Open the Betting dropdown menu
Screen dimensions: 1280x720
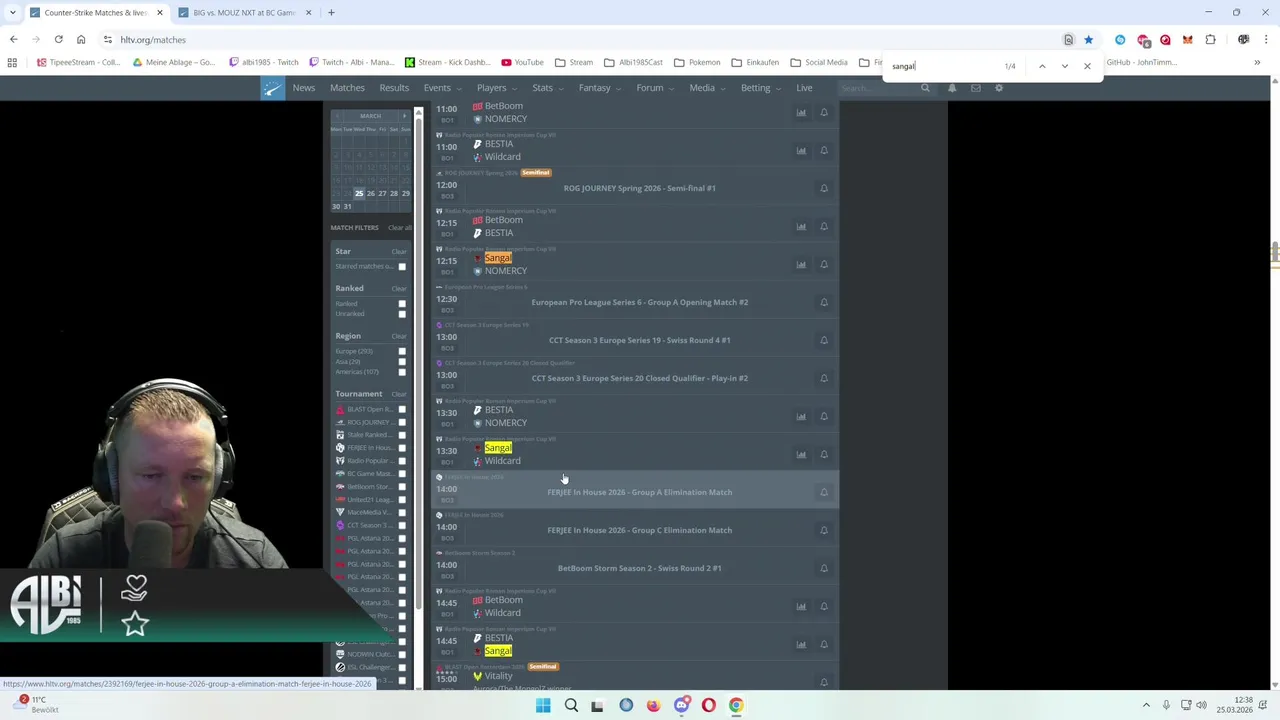(759, 88)
